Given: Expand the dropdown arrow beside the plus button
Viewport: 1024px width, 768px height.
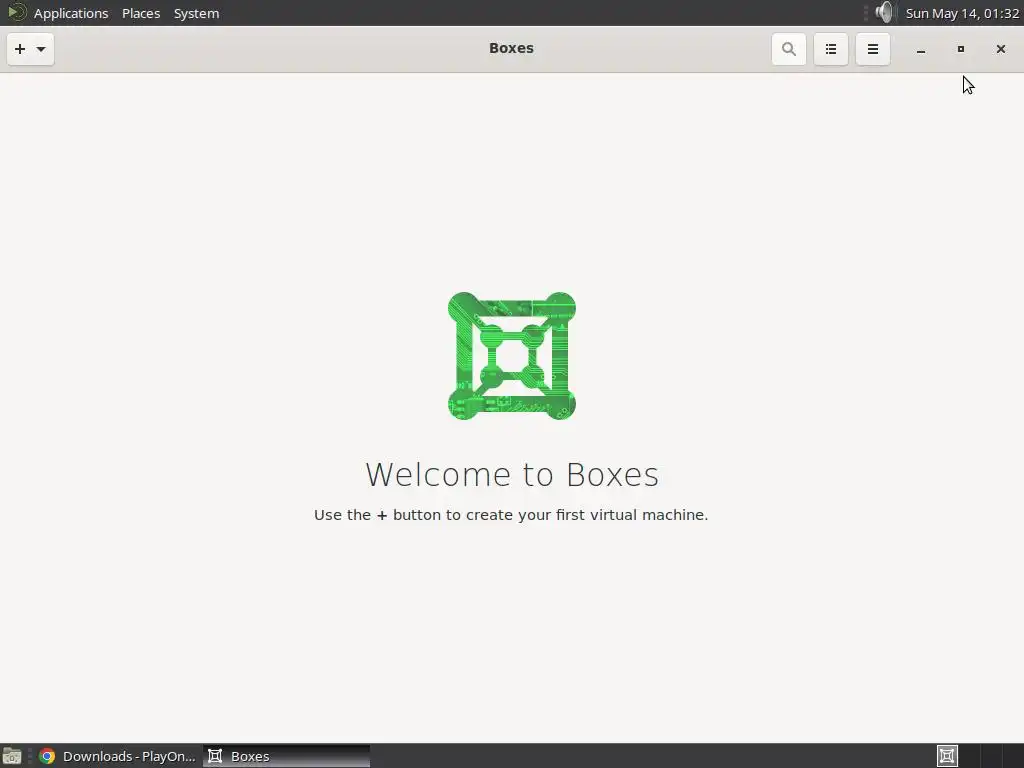Looking at the screenshot, I should point(41,50).
